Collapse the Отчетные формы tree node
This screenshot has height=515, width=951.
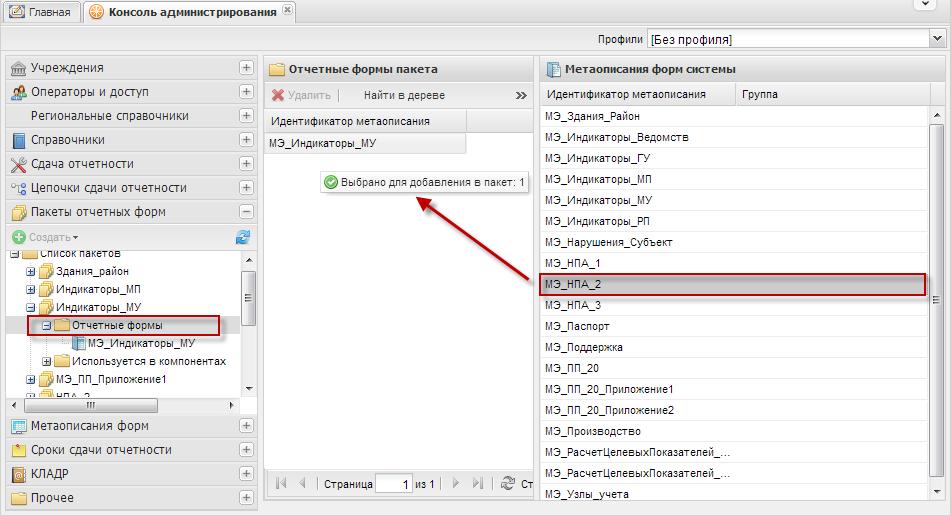coord(46,326)
